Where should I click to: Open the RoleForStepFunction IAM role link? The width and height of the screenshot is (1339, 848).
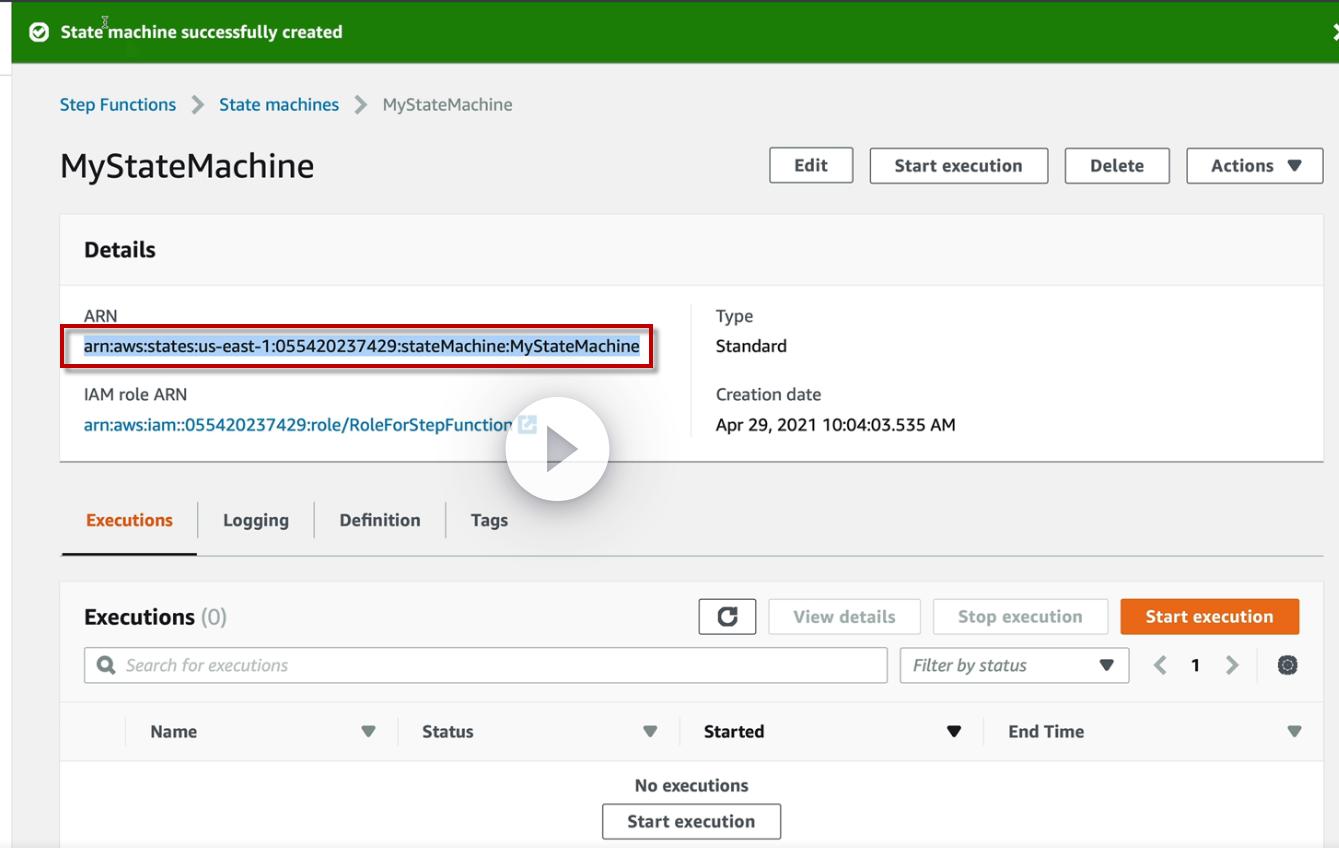[x=298, y=425]
